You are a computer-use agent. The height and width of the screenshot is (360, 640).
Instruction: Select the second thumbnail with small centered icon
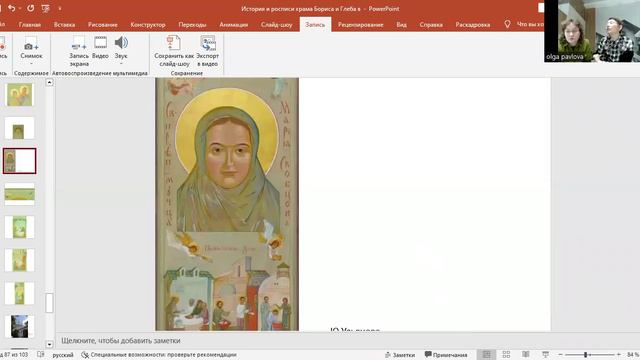click(20, 128)
